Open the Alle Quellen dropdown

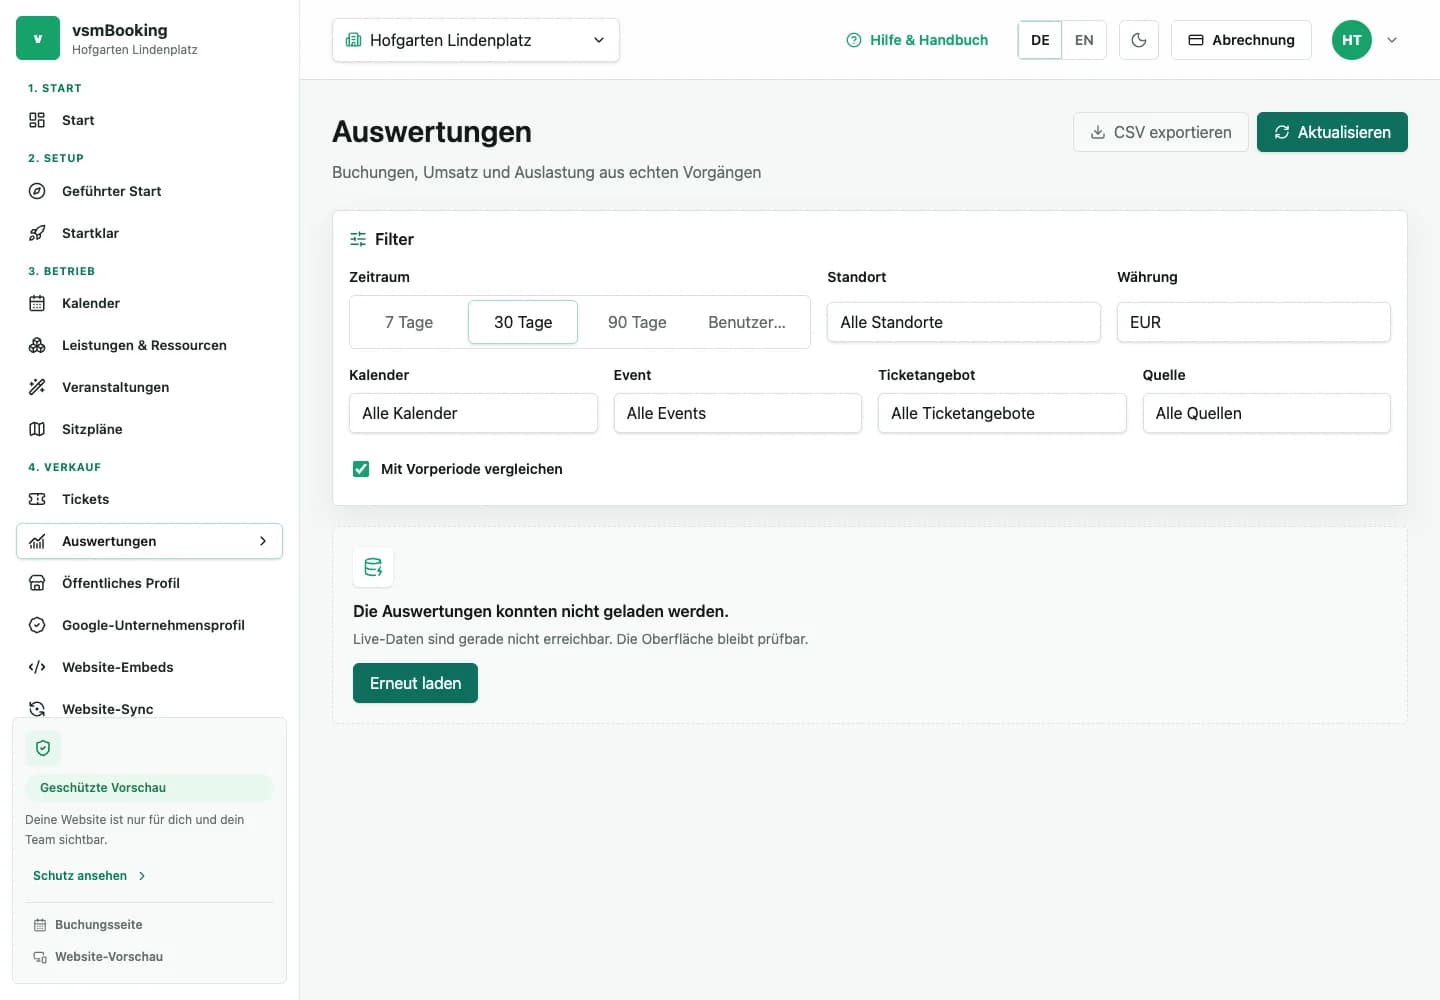(1267, 413)
